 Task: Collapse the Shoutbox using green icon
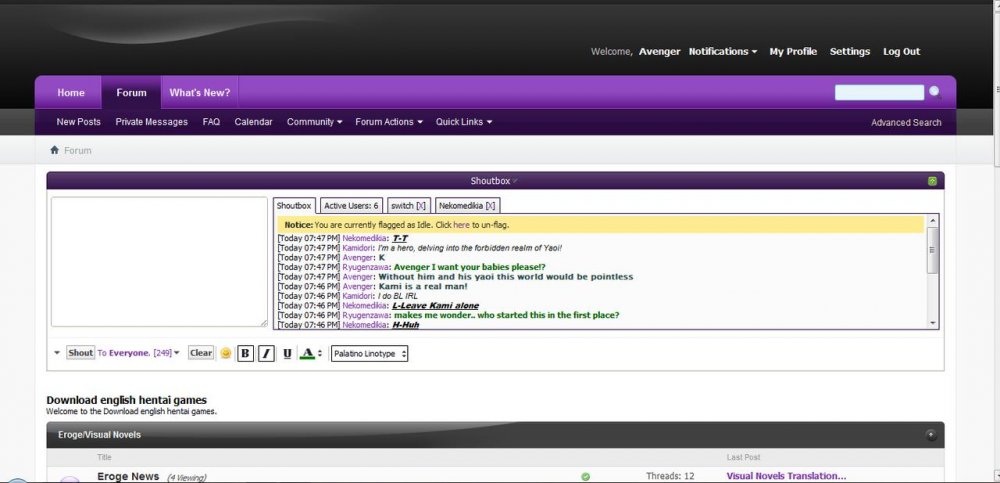932,181
